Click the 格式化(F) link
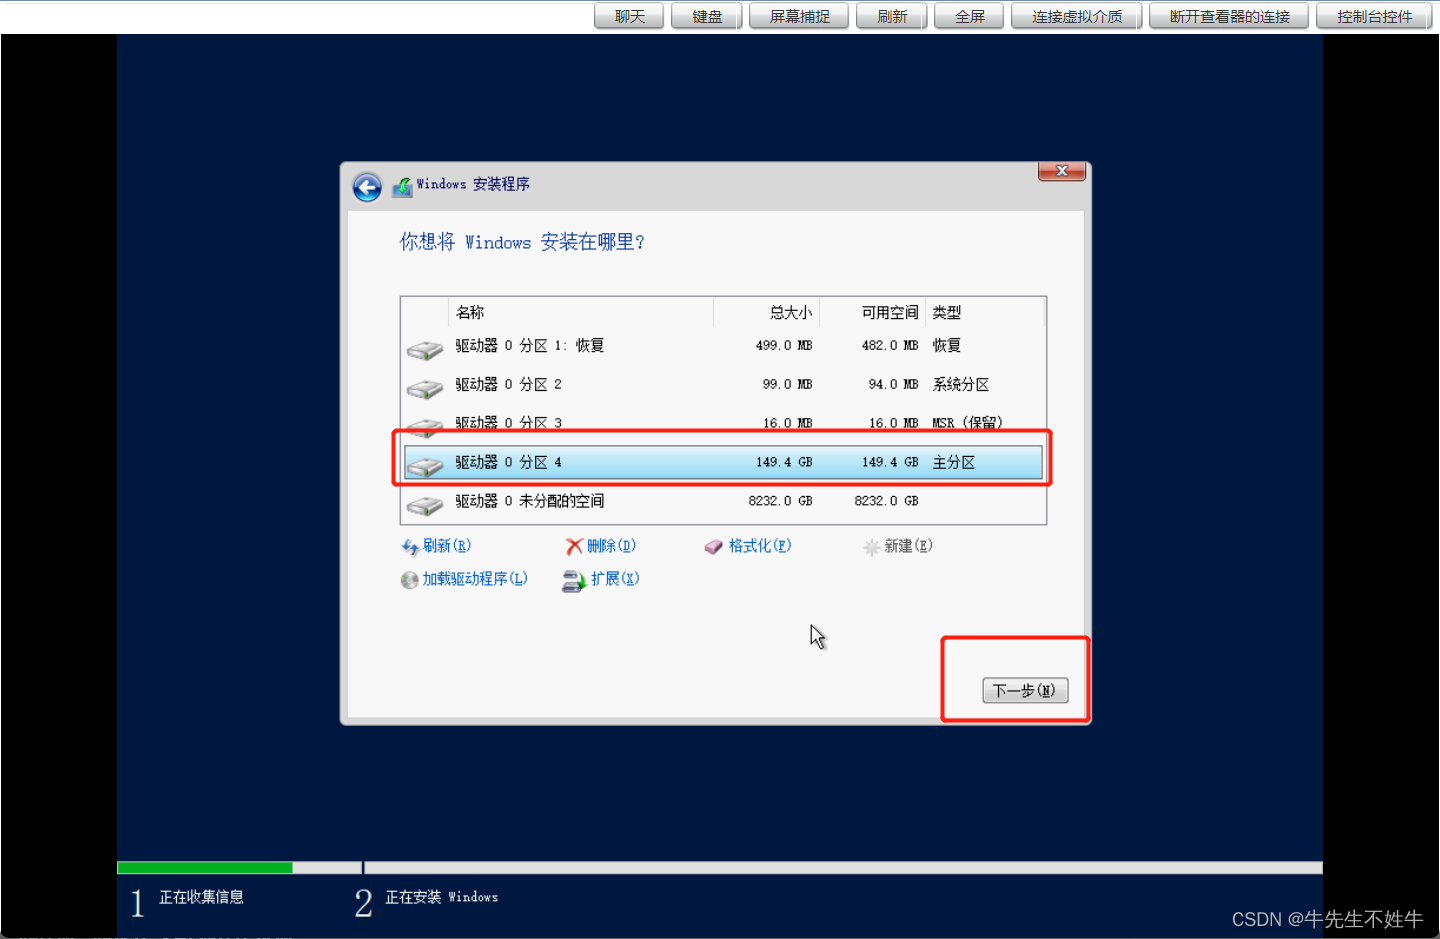The width and height of the screenshot is (1440, 939). click(760, 546)
